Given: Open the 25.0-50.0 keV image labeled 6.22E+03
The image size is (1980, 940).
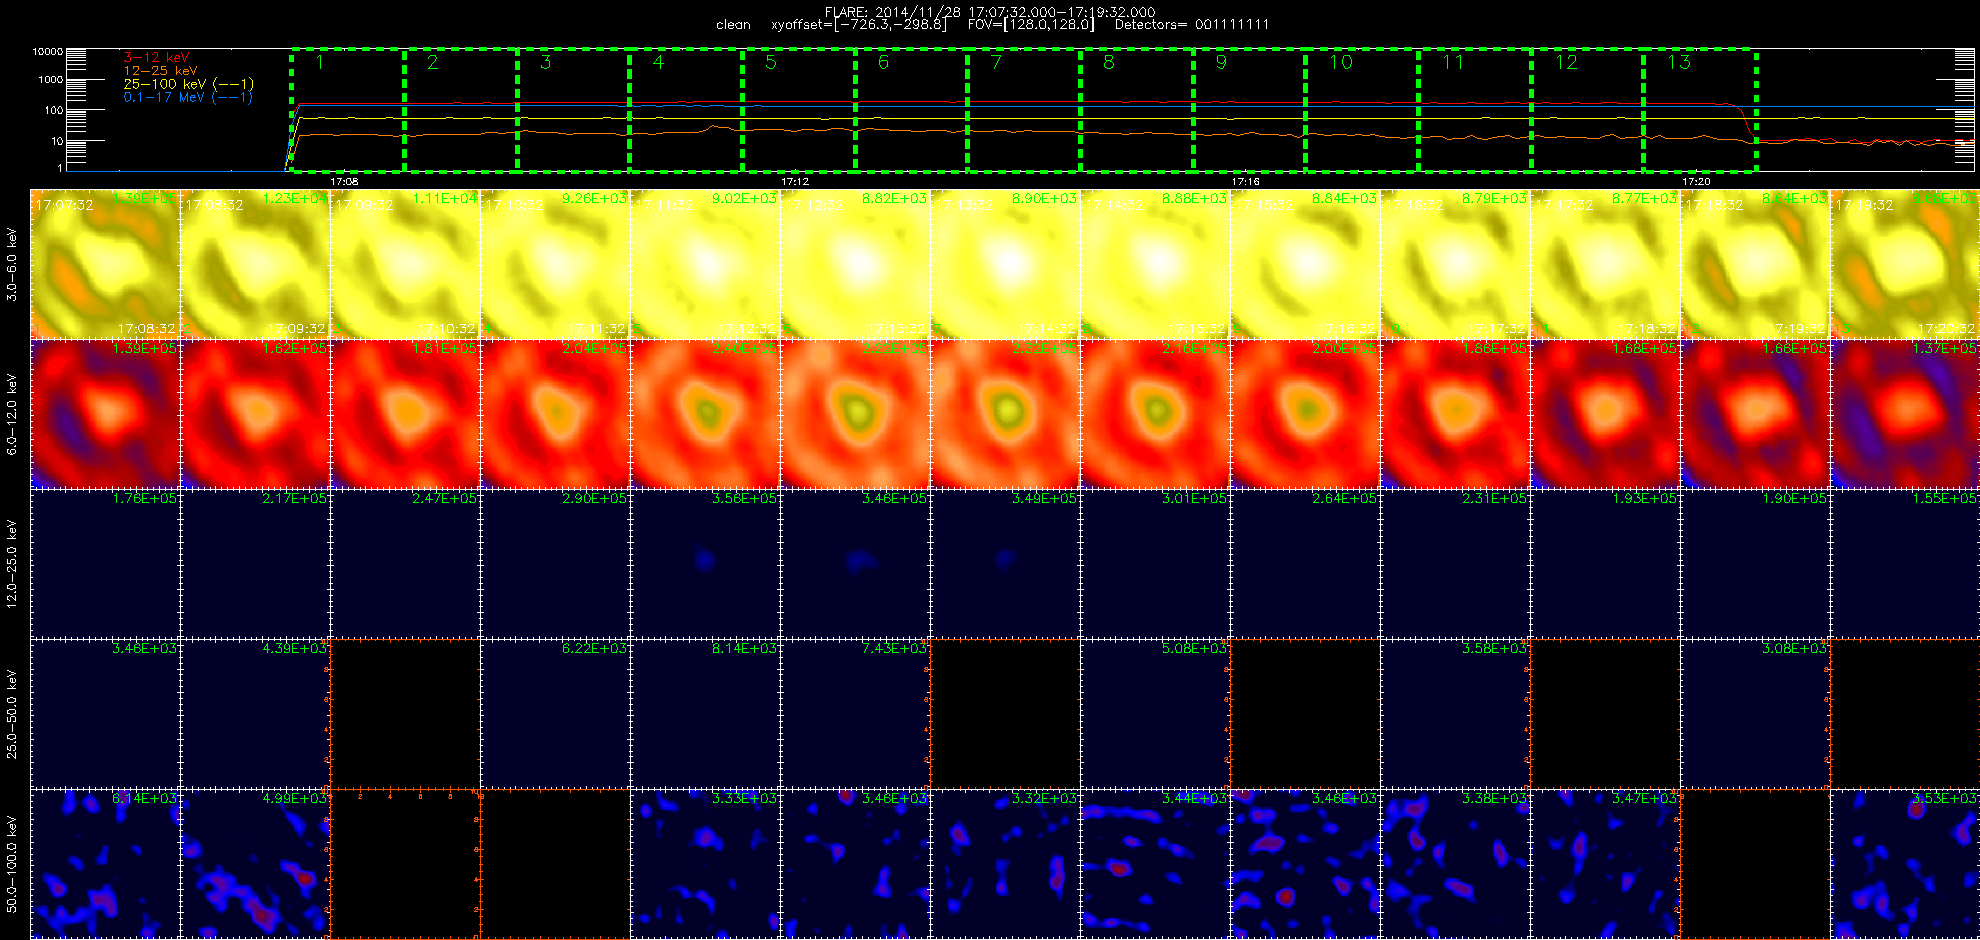Looking at the screenshot, I should 555,714.
